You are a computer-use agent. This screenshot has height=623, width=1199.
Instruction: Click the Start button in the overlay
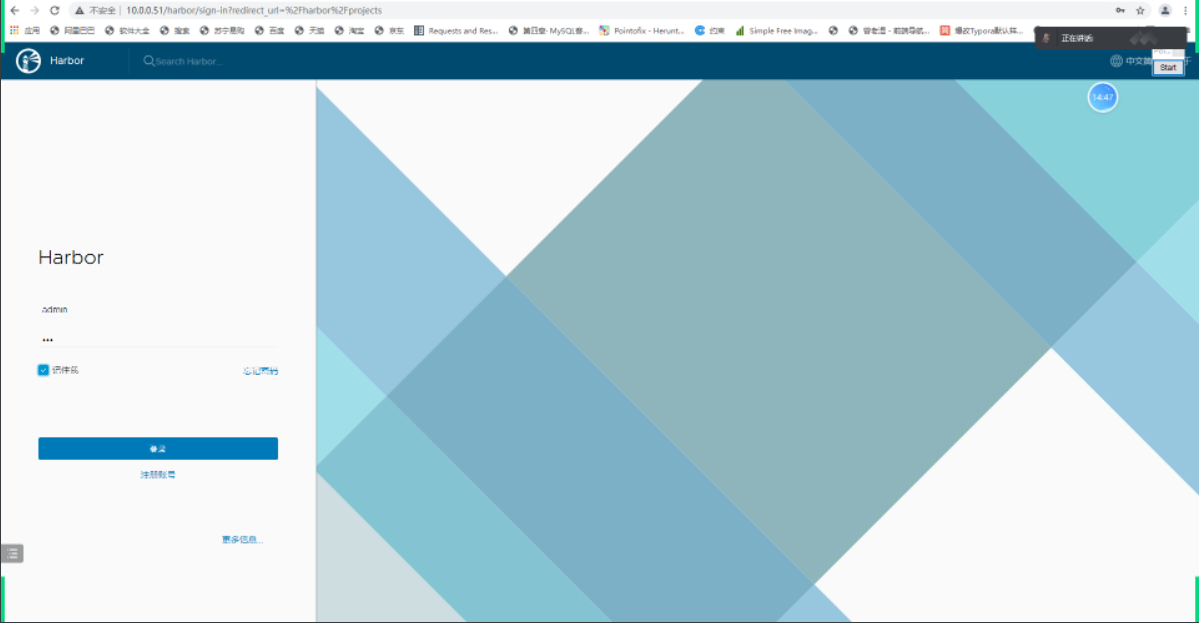pyautogui.click(x=1168, y=67)
